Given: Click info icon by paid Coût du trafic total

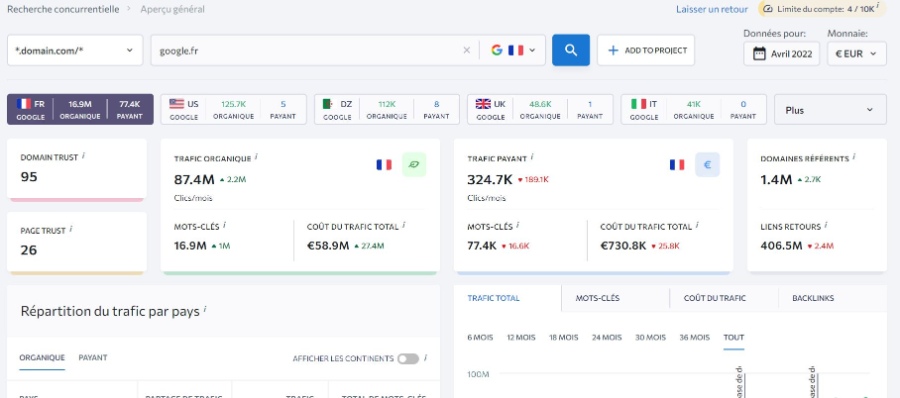Looking at the screenshot, I should click(697, 225).
